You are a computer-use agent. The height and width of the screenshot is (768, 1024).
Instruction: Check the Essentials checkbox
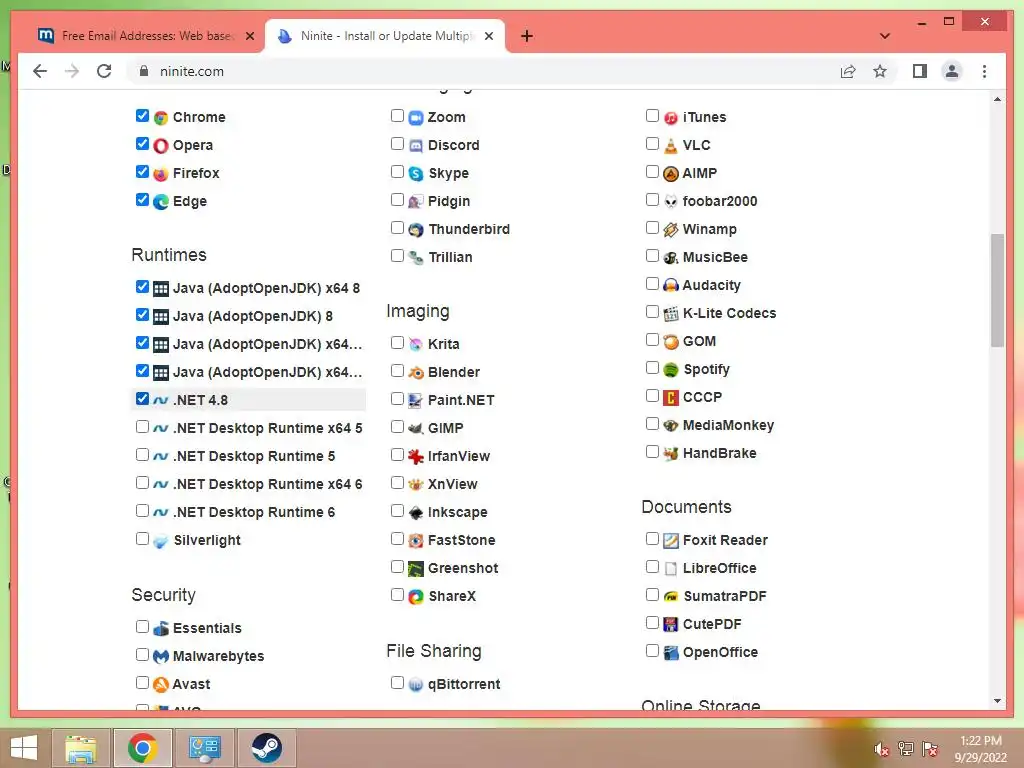(x=142, y=626)
